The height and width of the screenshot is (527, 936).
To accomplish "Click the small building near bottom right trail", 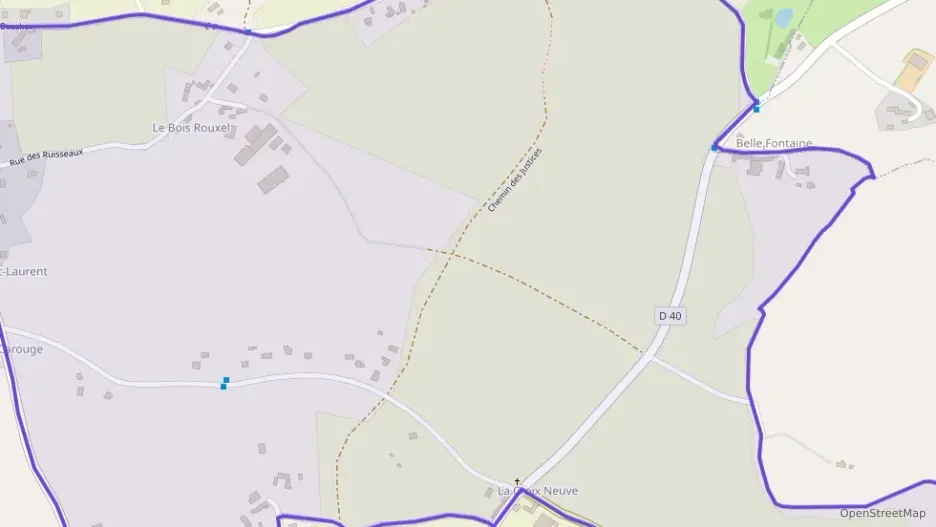I will 841,464.
